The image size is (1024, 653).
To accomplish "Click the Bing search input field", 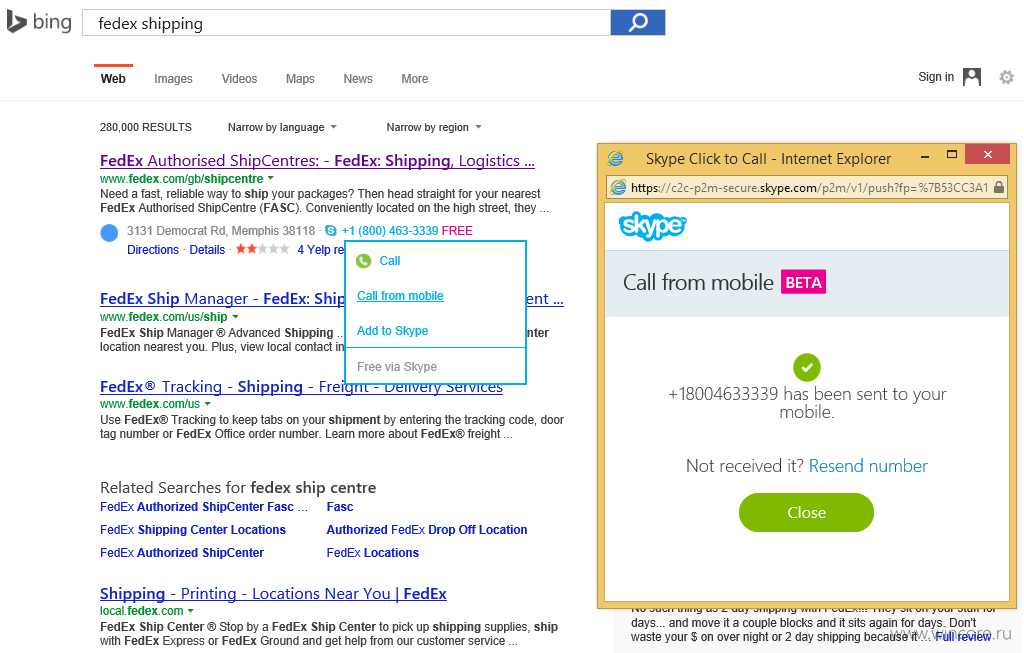I will [x=346, y=23].
